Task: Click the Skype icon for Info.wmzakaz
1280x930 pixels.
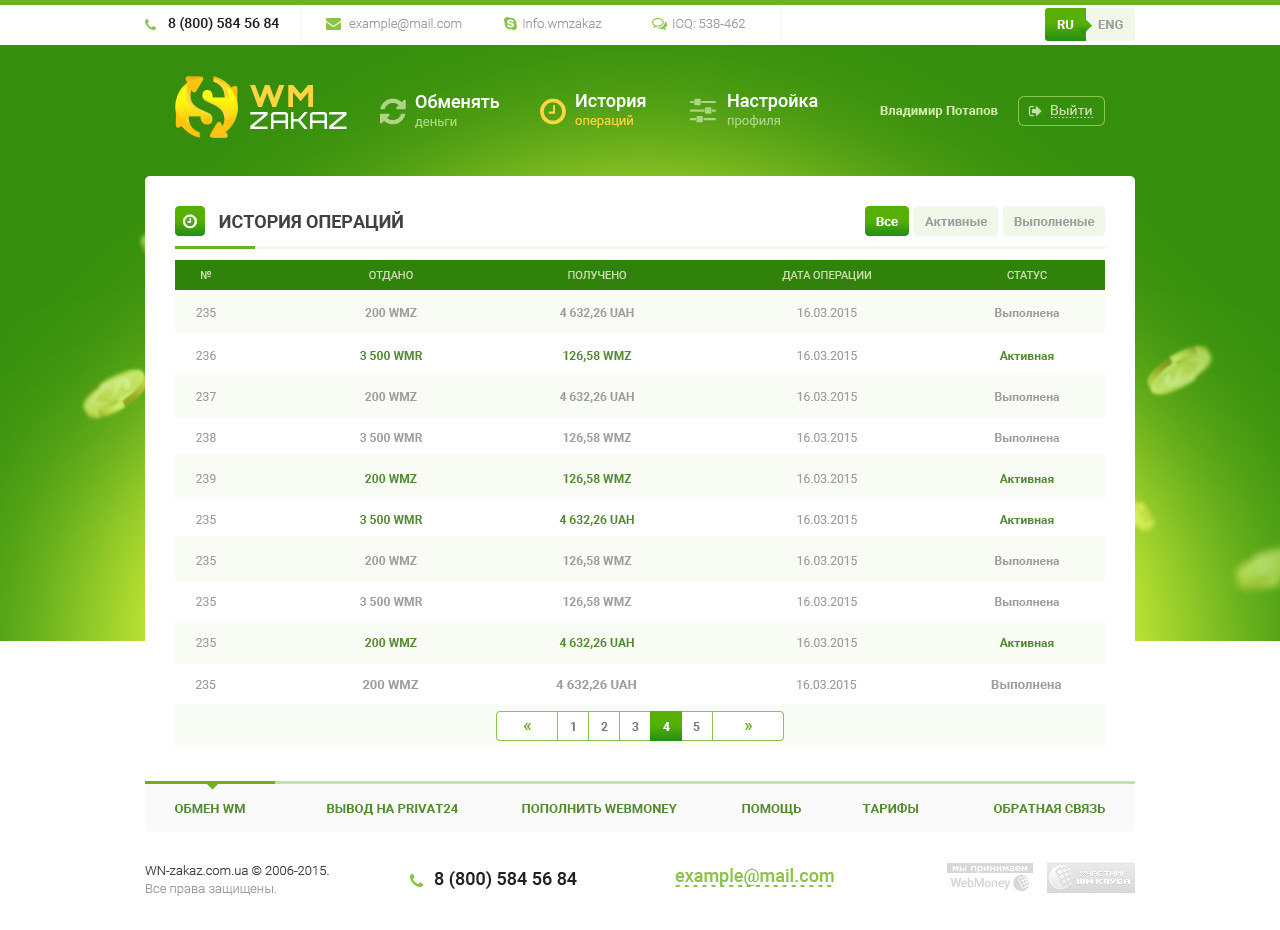Action: 510,24
